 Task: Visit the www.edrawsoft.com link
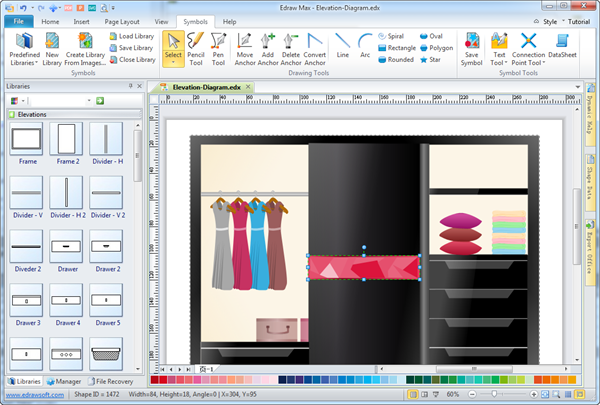click(x=34, y=395)
